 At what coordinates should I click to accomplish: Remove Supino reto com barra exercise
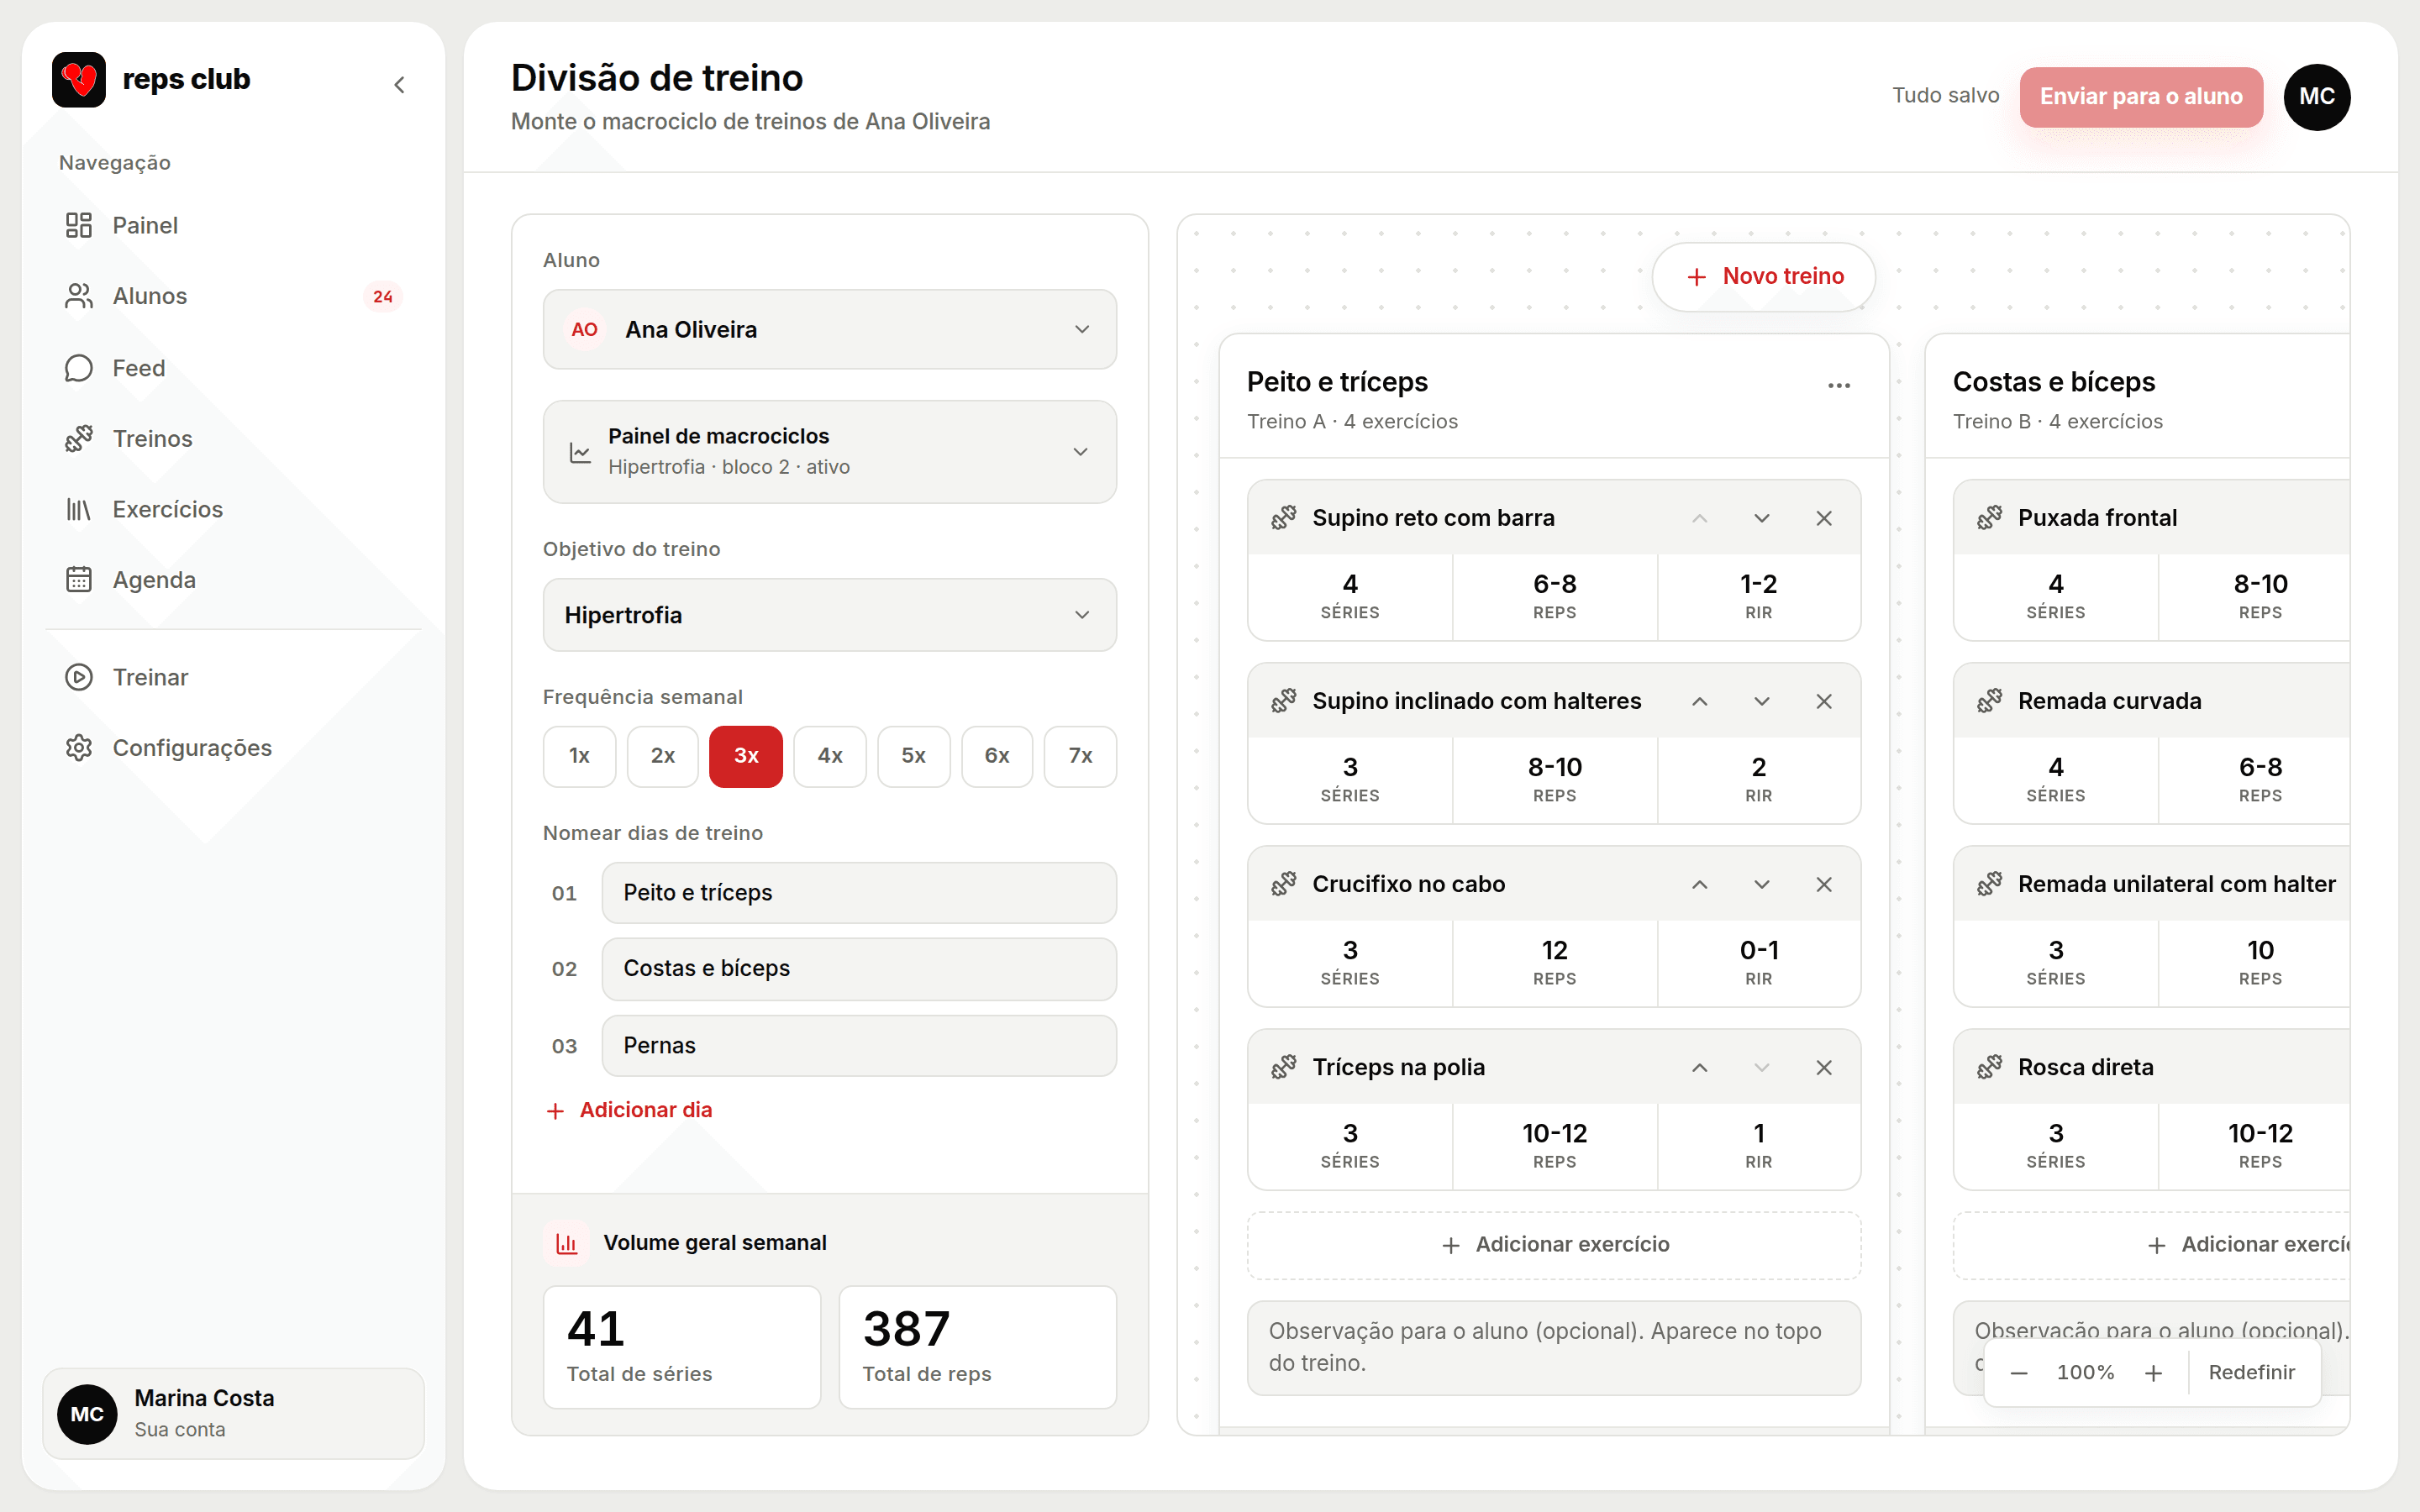1824,518
